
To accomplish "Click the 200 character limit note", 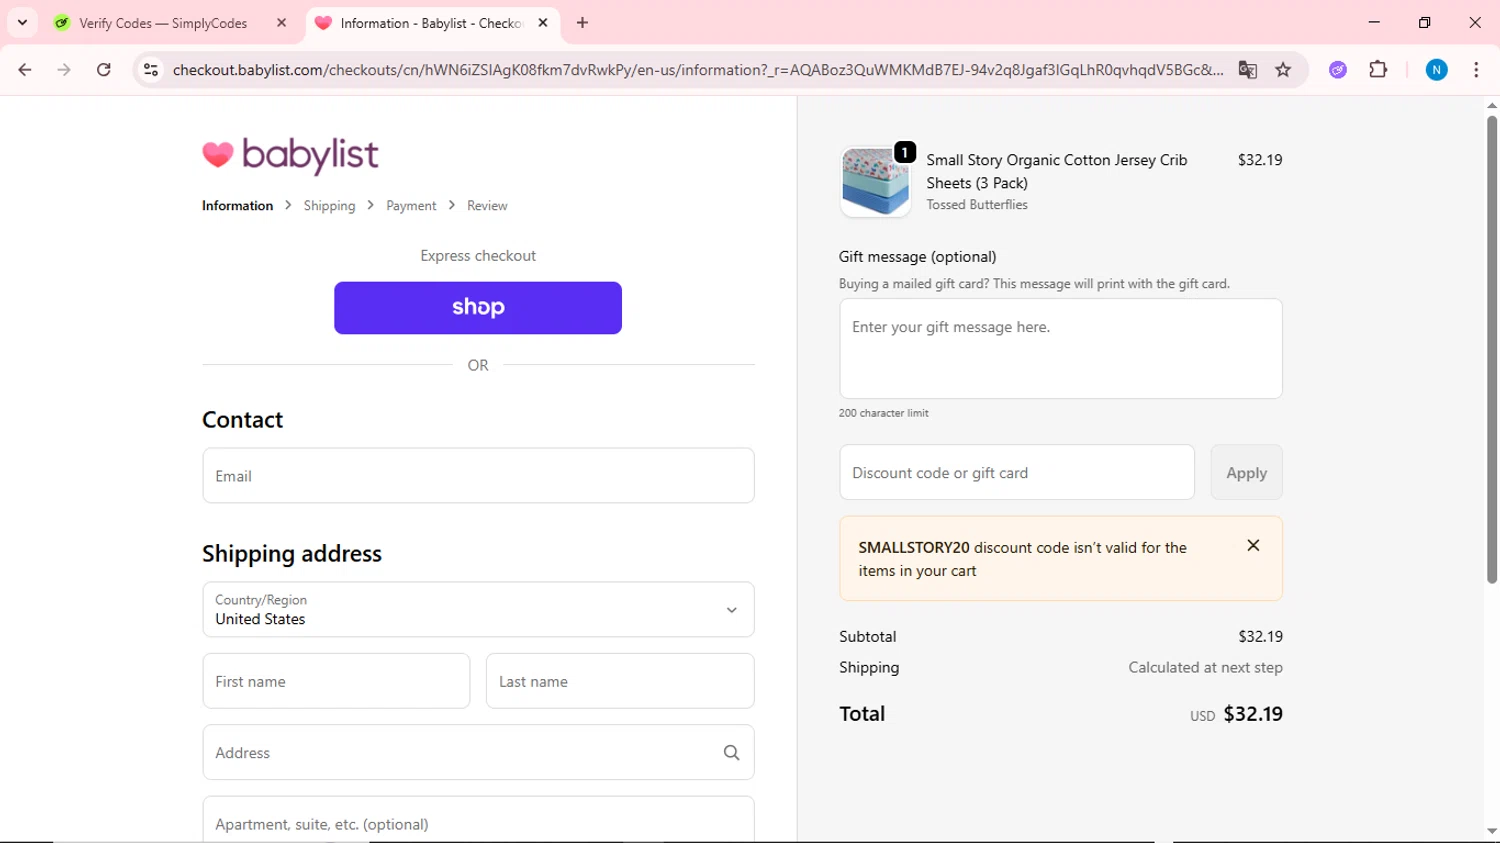I will [884, 413].
